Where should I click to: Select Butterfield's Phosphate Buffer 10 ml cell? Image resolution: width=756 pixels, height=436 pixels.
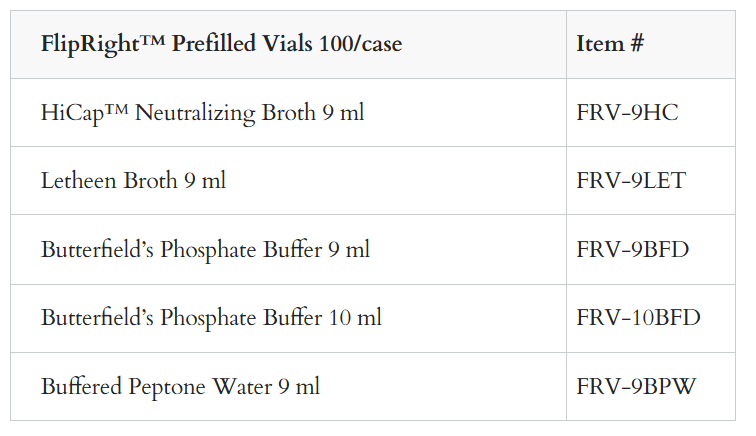288,318
